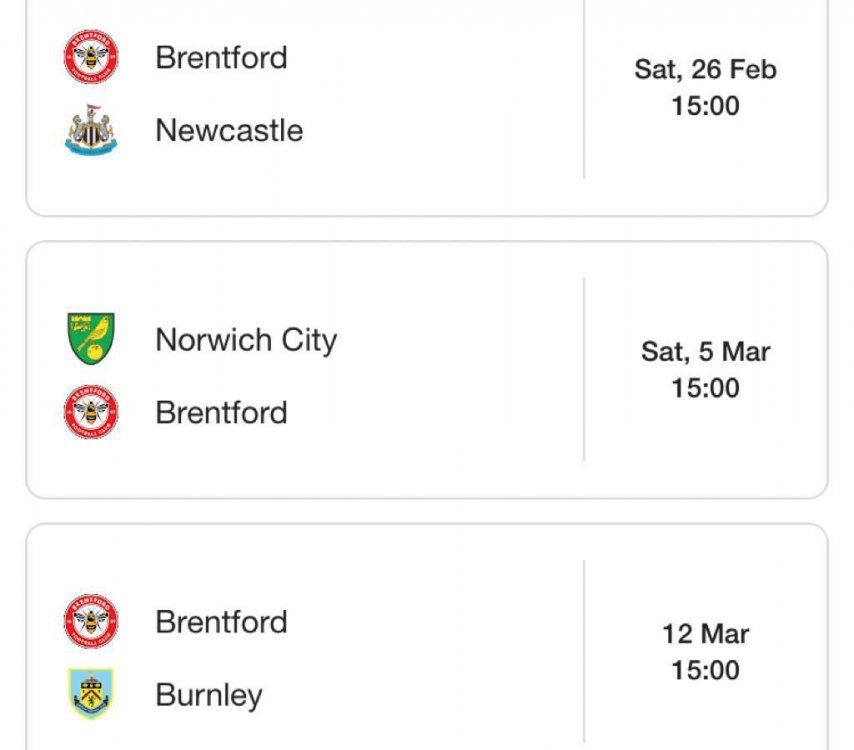Select Brentford name below Norwich City
Viewport: 854px width, 750px height.
click(x=221, y=412)
